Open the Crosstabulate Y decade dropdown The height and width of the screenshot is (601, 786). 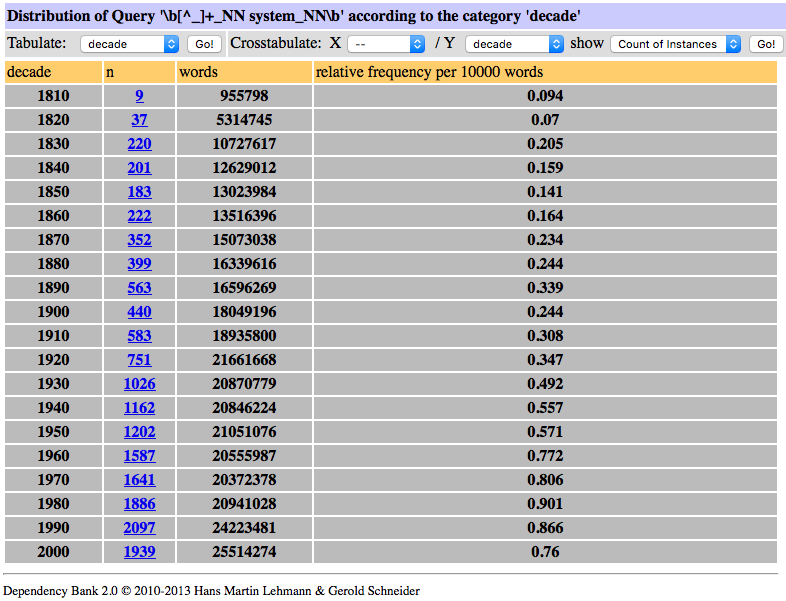click(x=514, y=44)
